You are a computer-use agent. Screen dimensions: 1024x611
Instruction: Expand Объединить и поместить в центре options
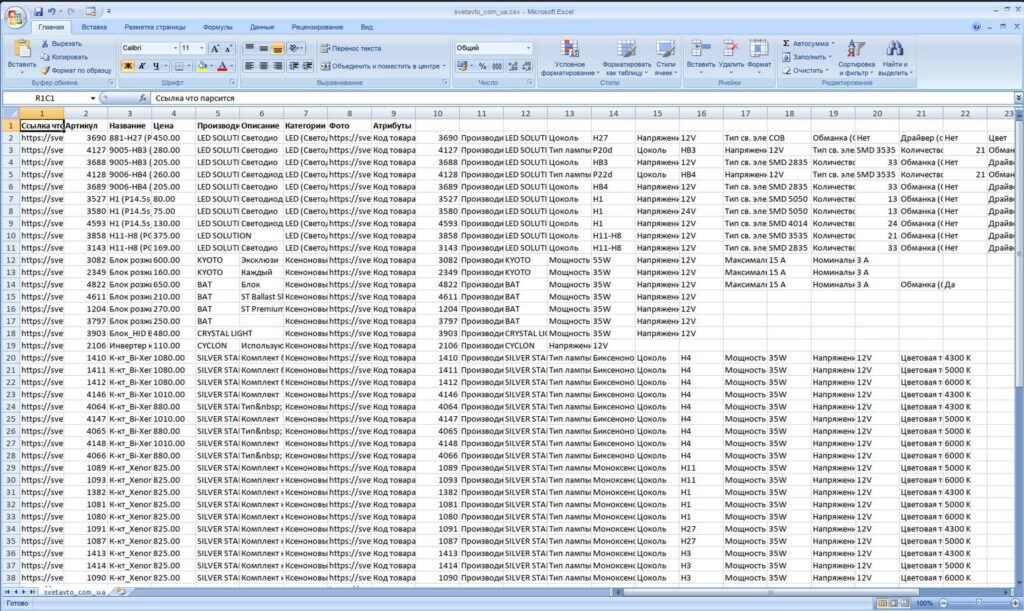point(444,66)
